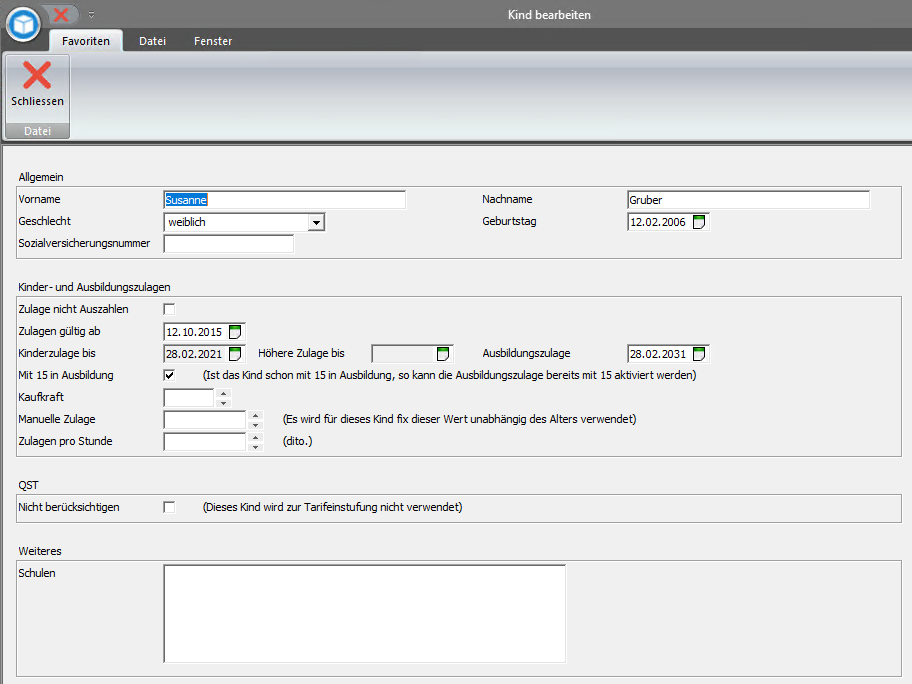912x684 pixels.
Task: Click the Kaufkraft value field
Action: (190, 398)
